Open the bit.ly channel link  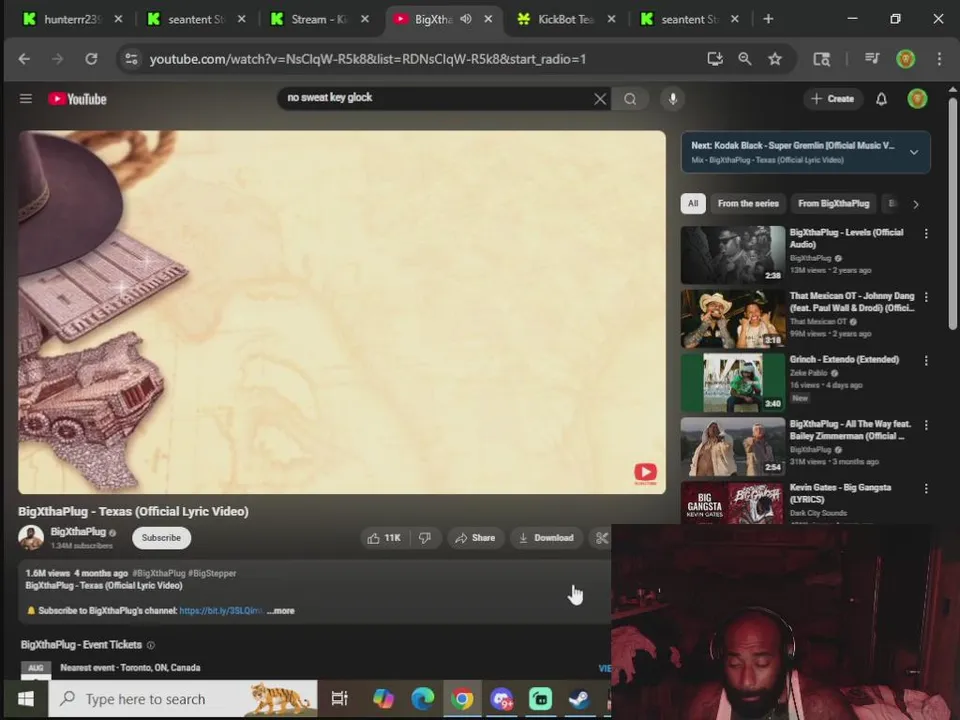[x=221, y=610]
